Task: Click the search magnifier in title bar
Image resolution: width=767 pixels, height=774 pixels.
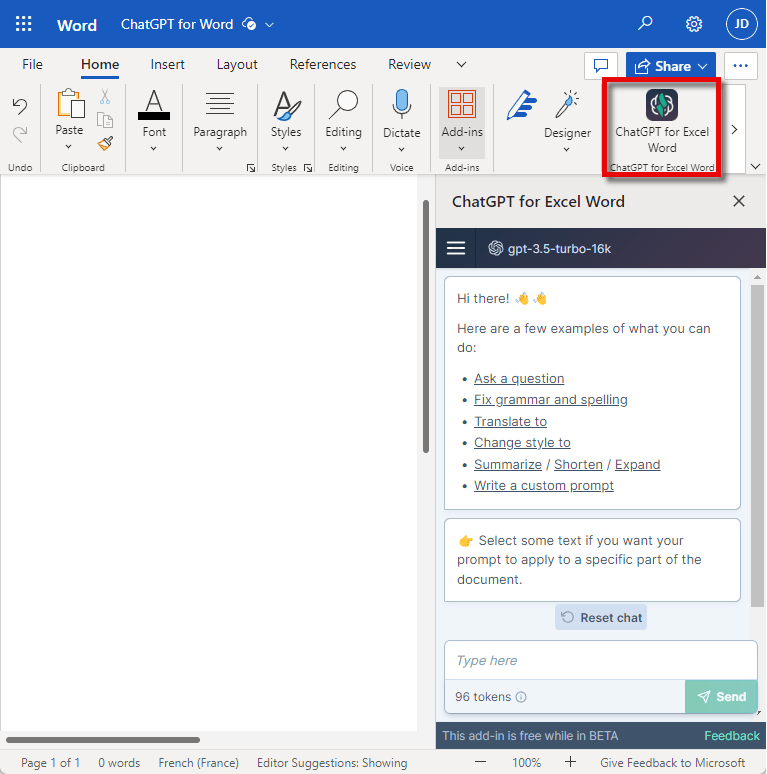Action: click(x=646, y=24)
